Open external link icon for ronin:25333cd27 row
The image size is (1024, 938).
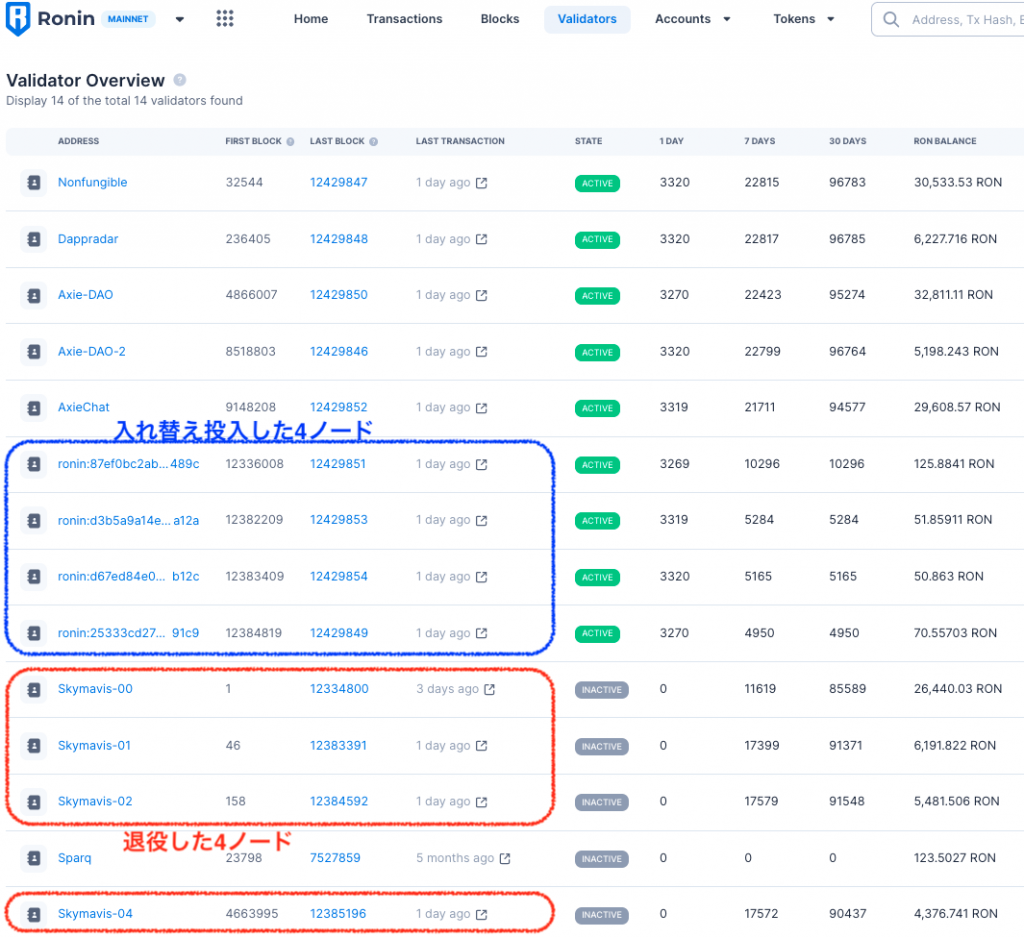point(481,633)
